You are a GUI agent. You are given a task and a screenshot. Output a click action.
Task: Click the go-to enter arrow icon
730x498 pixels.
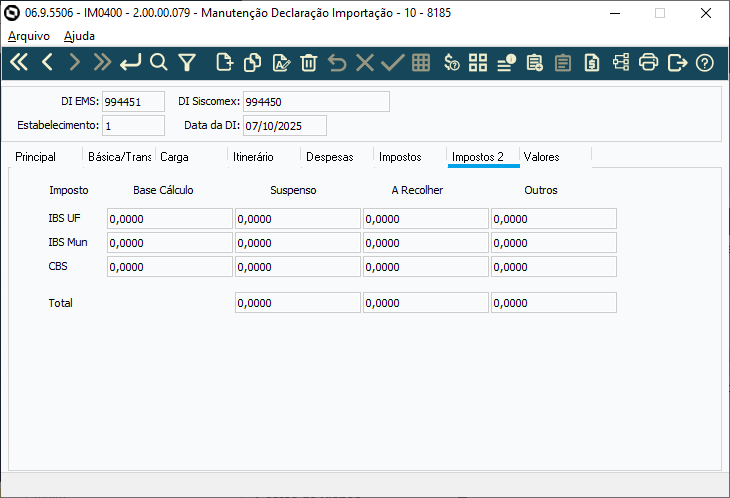(x=130, y=62)
